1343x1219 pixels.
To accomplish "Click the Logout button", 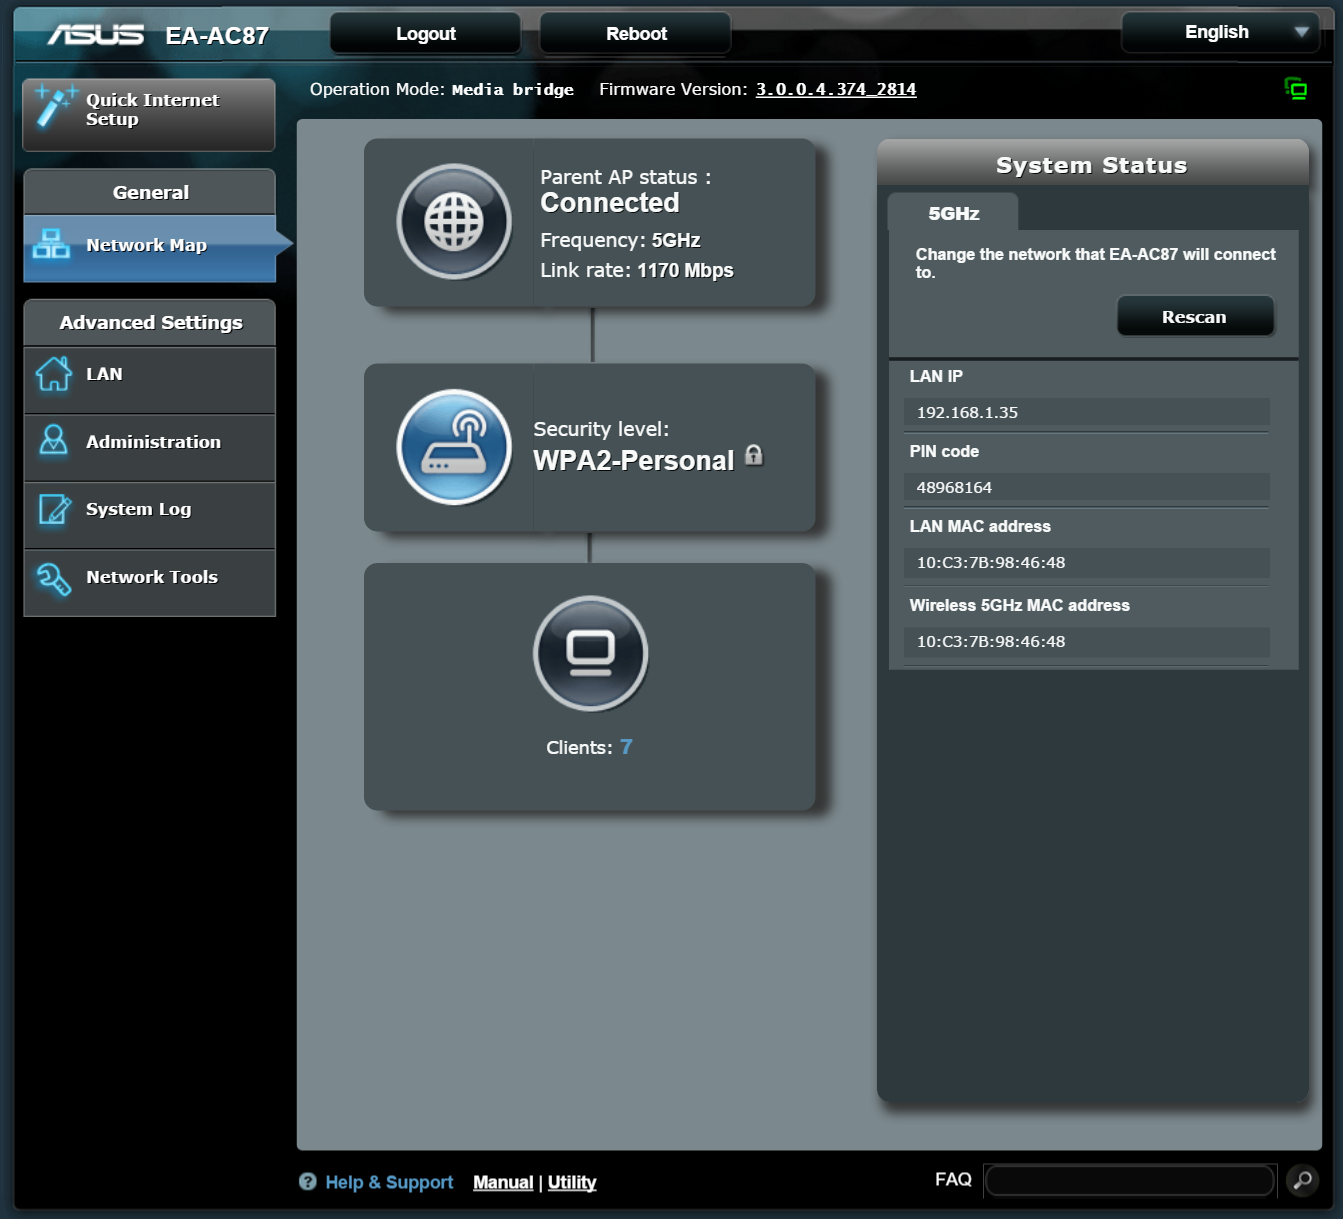I will [x=425, y=34].
